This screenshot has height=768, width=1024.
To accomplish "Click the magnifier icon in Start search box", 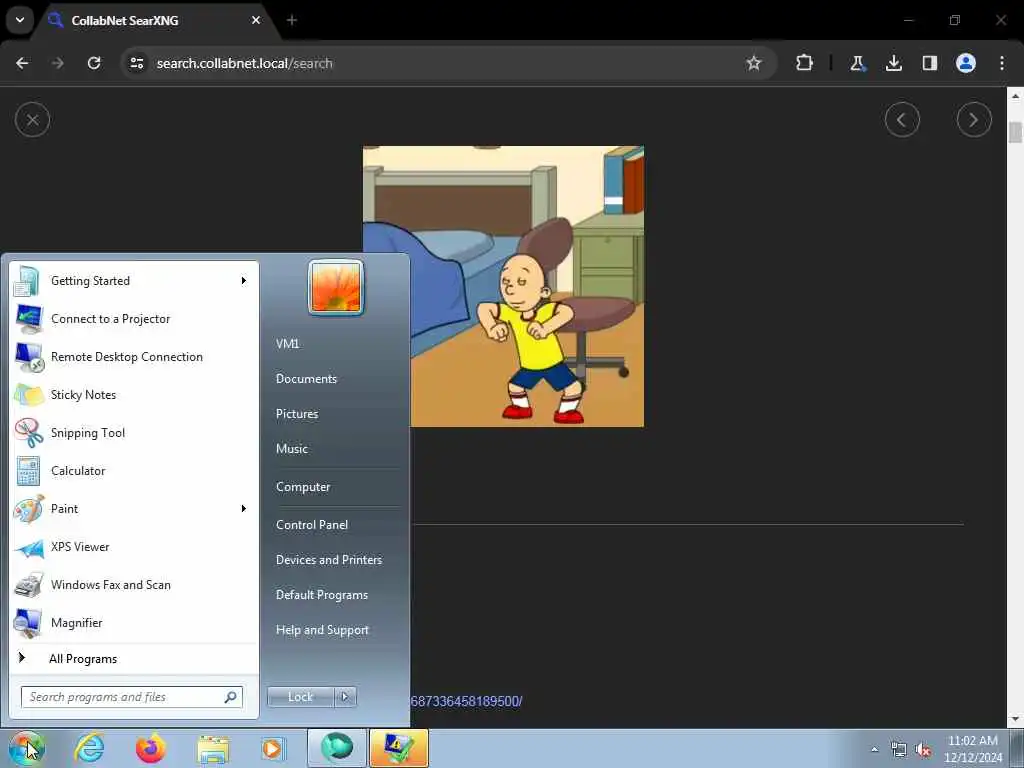I will [x=230, y=697].
